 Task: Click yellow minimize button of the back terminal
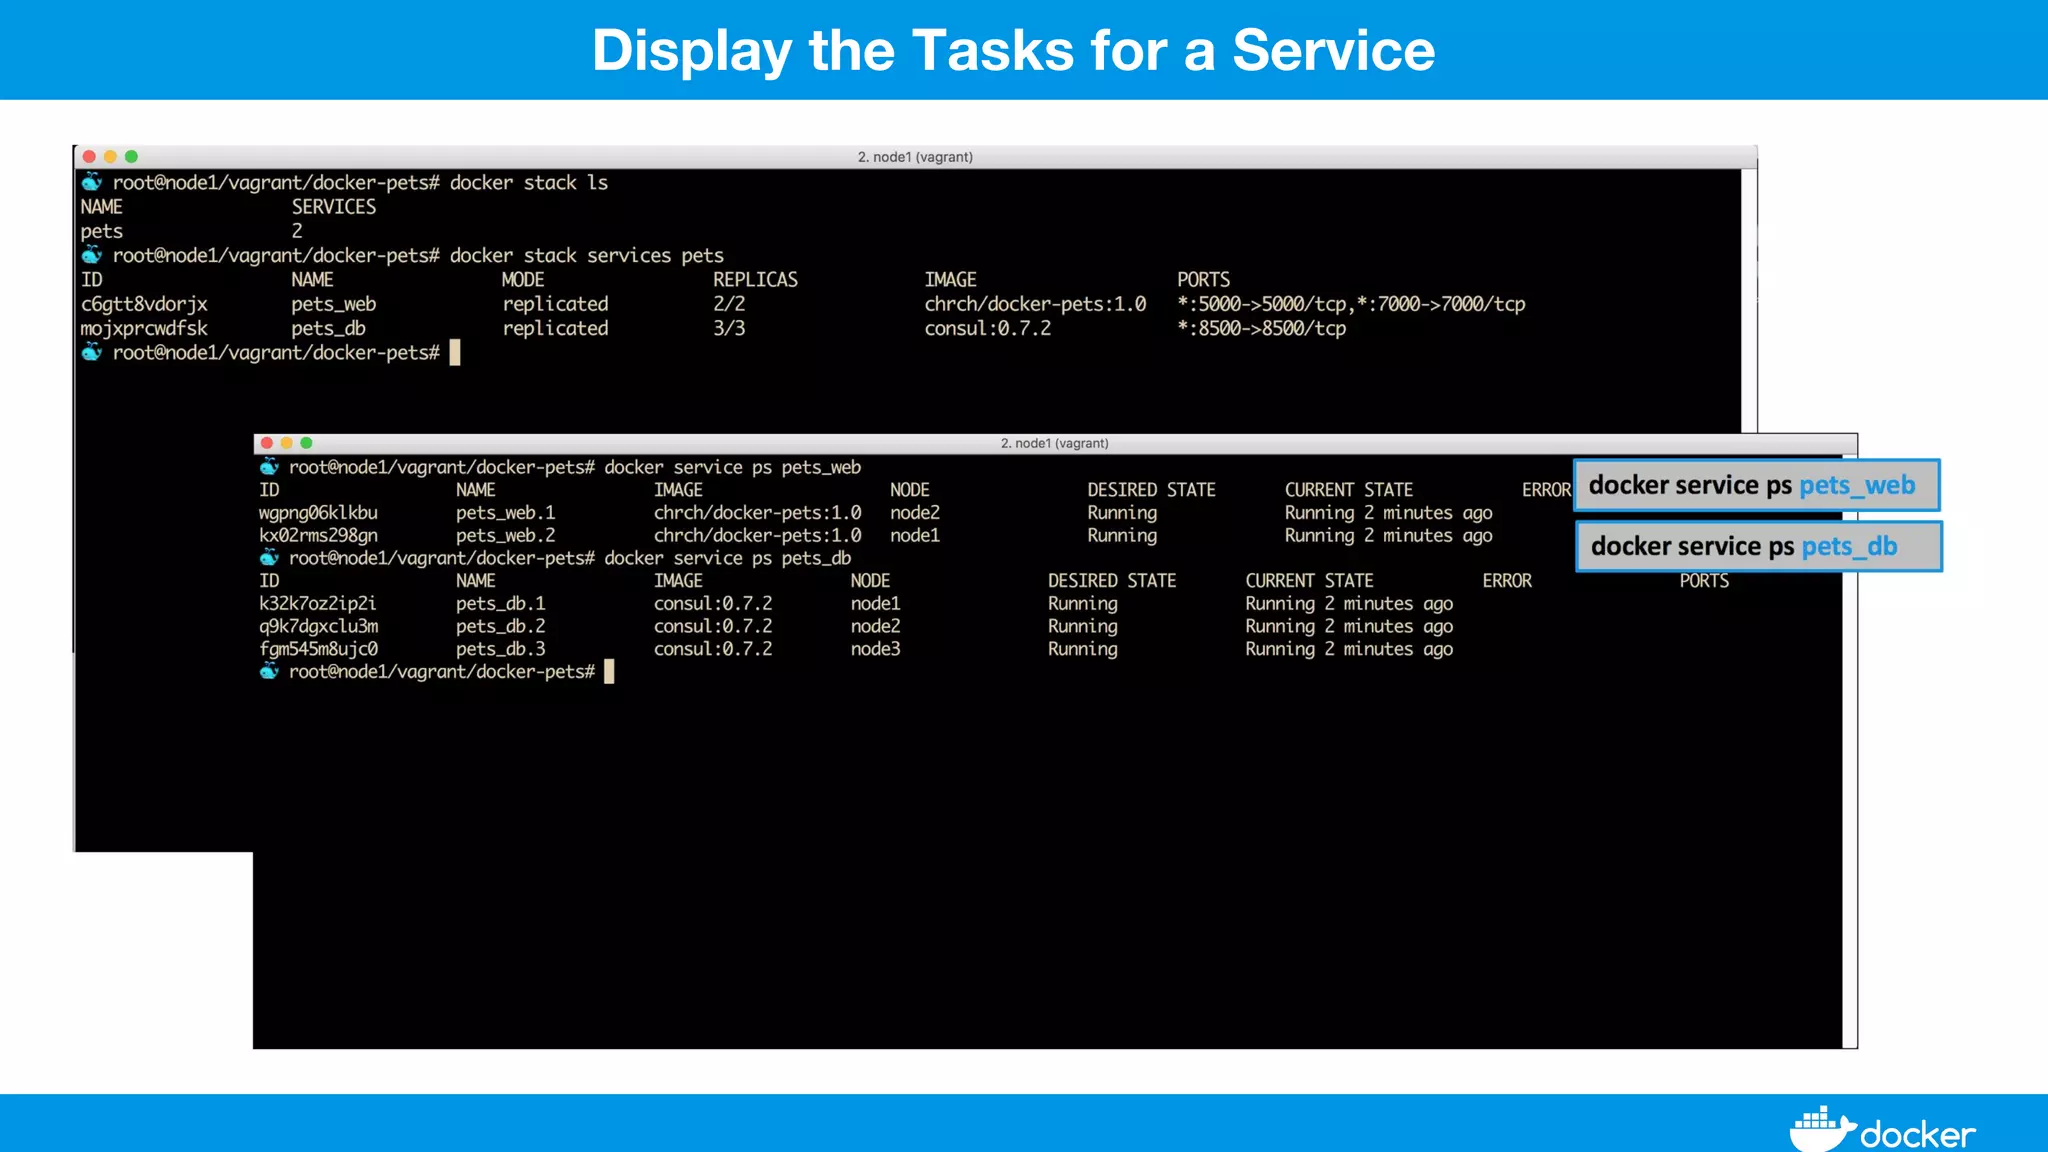click(x=110, y=157)
